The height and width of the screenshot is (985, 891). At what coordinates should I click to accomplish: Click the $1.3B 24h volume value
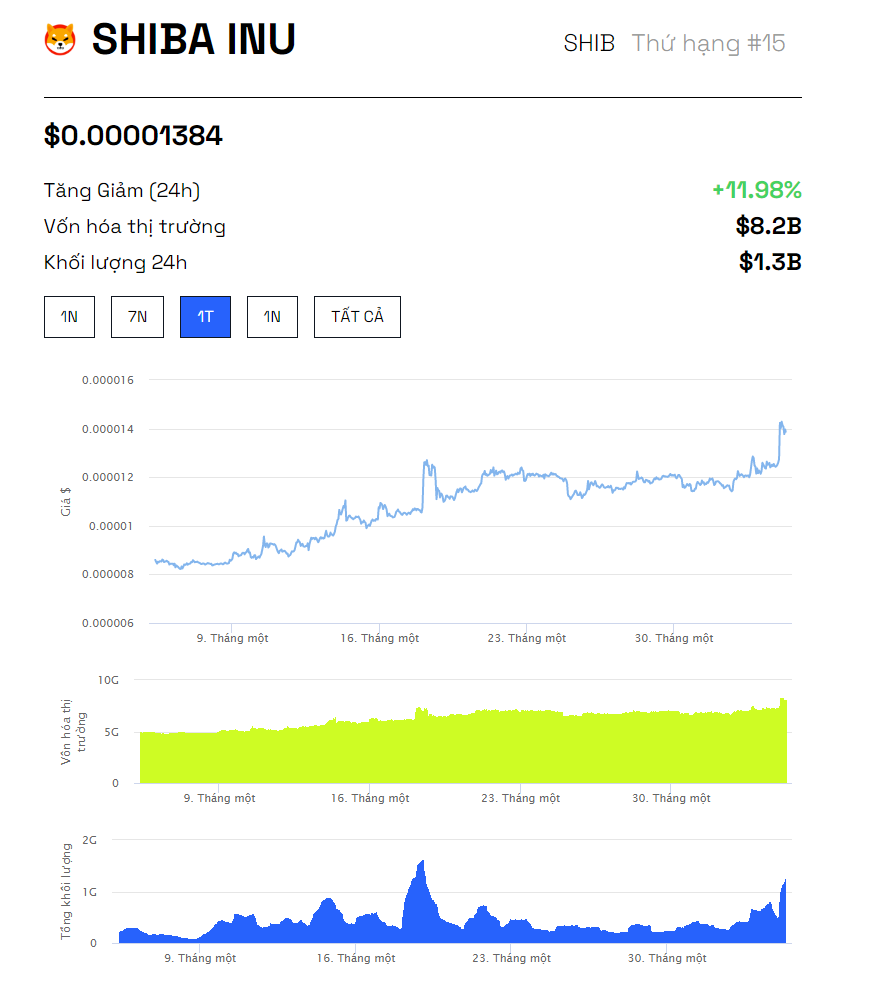click(x=769, y=262)
